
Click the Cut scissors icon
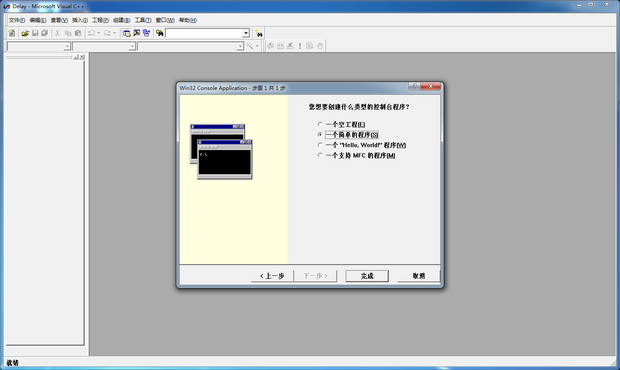(x=57, y=33)
